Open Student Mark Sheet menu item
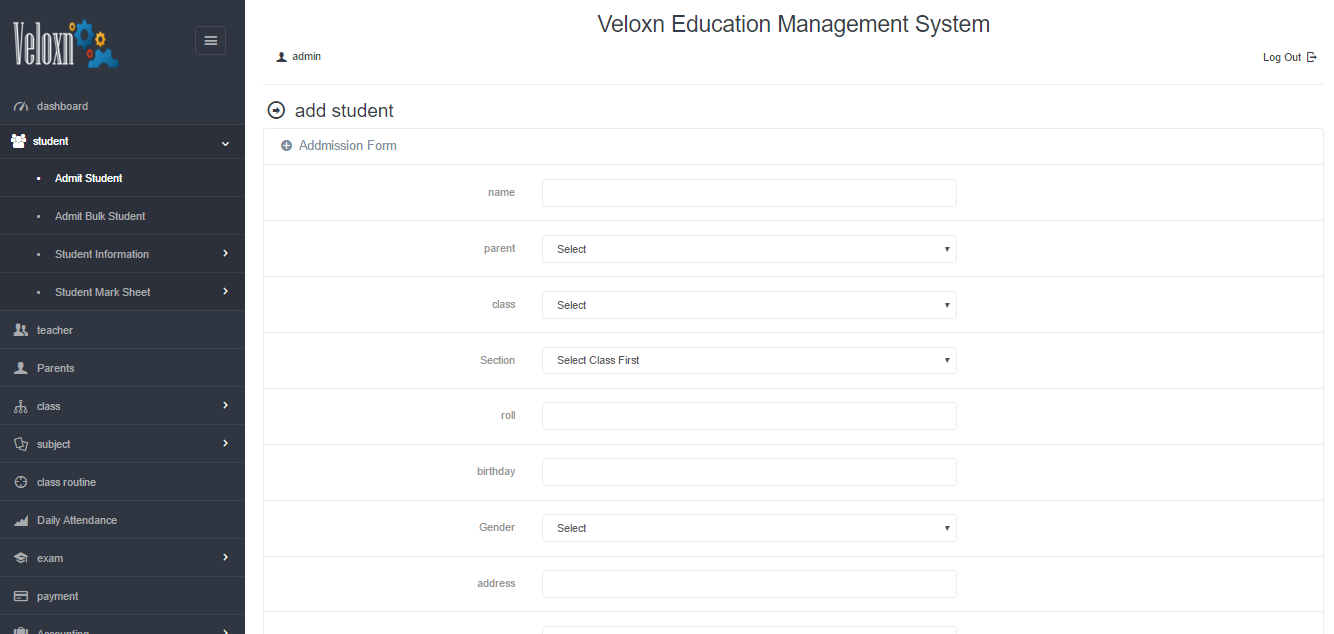 [x=102, y=292]
